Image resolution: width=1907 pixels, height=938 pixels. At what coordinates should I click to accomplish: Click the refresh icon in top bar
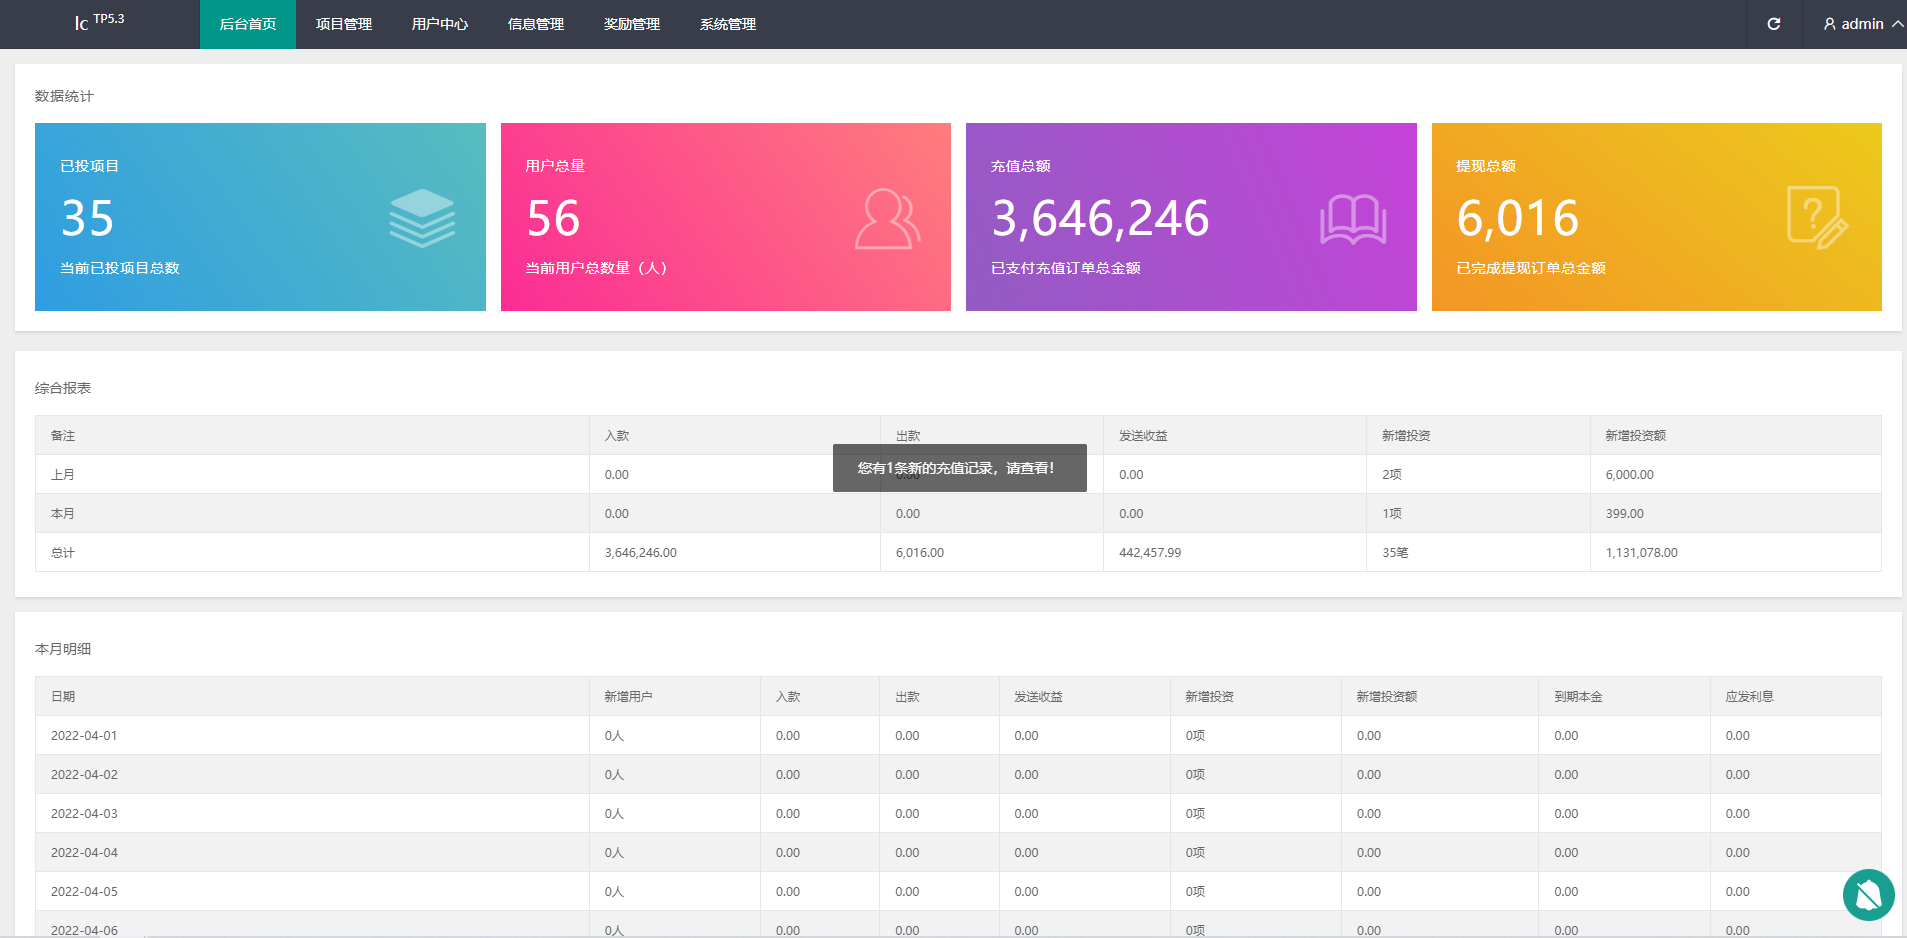coord(1773,24)
